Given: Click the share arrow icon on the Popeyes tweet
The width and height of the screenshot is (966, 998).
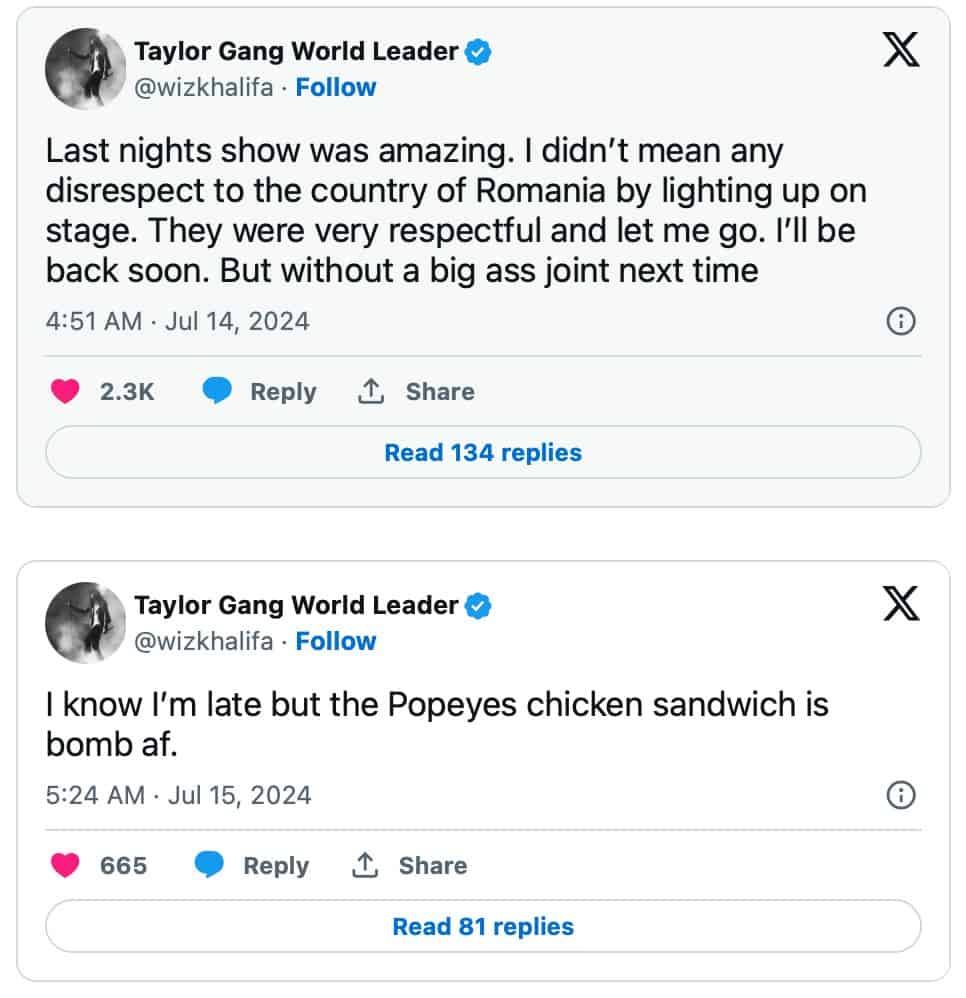Looking at the screenshot, I should point(364,866).
